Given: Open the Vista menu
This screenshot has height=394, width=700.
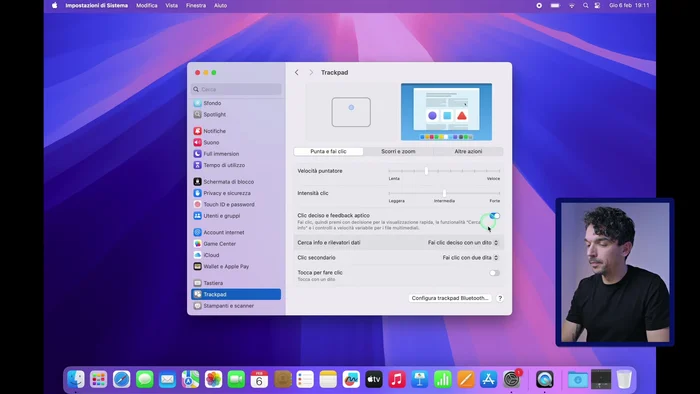Looking at the screenshot, I should [171, 5].
